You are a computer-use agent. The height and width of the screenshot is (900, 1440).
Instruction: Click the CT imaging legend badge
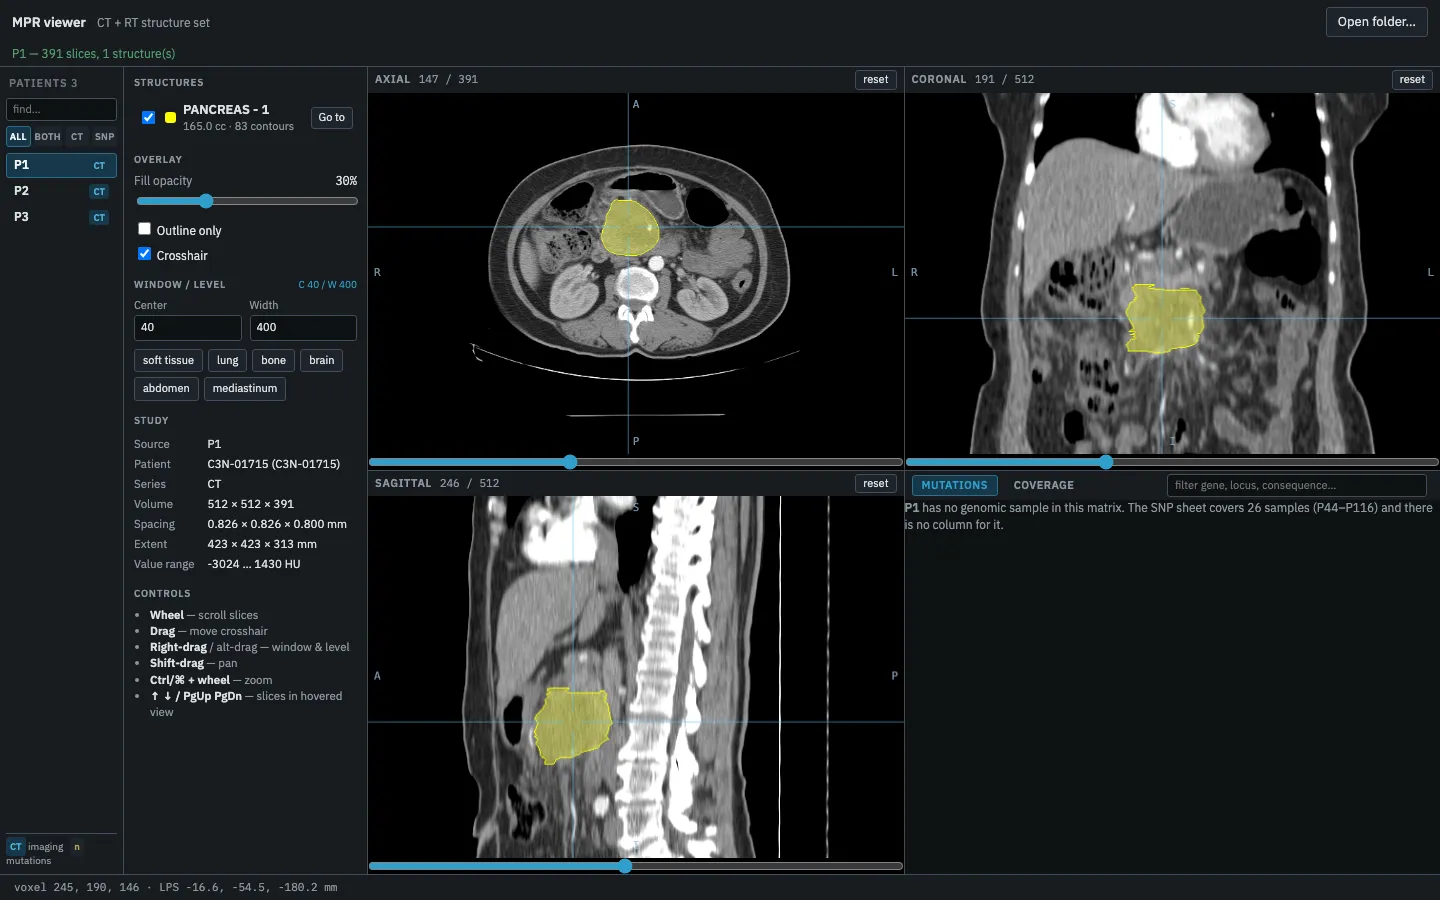coord(15,847)
